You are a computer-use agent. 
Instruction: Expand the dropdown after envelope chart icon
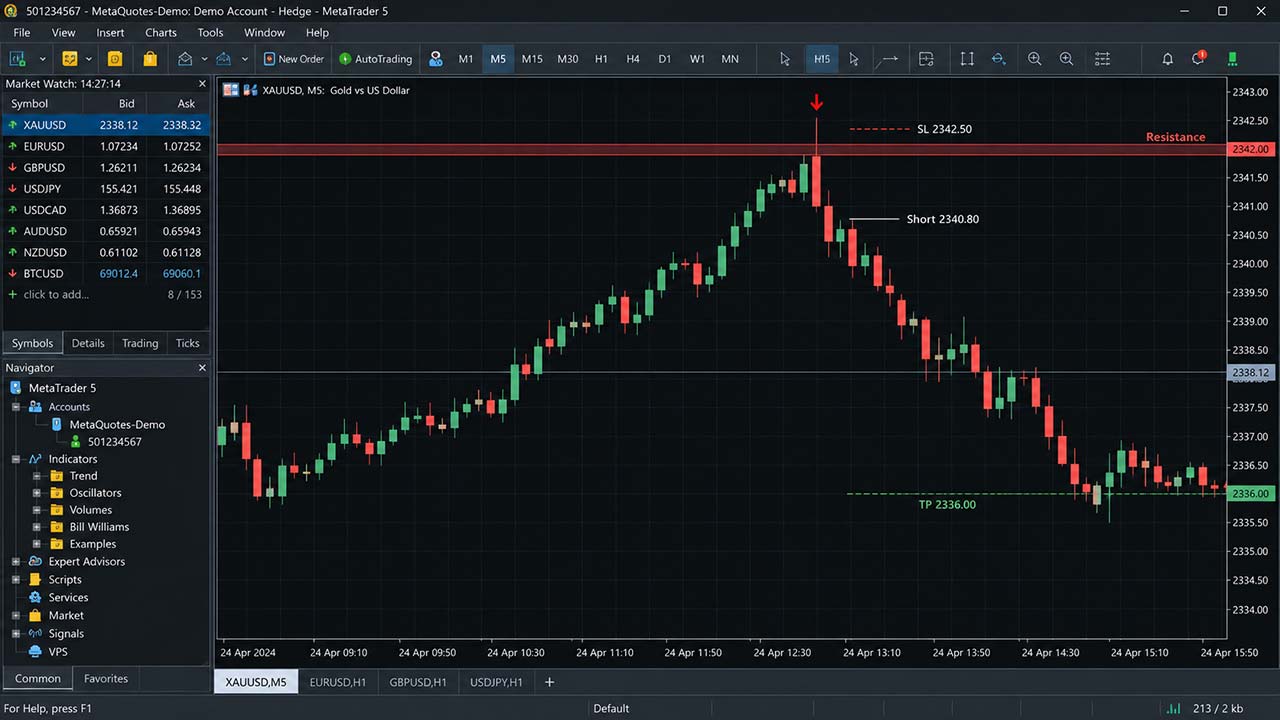pos(245,59)
